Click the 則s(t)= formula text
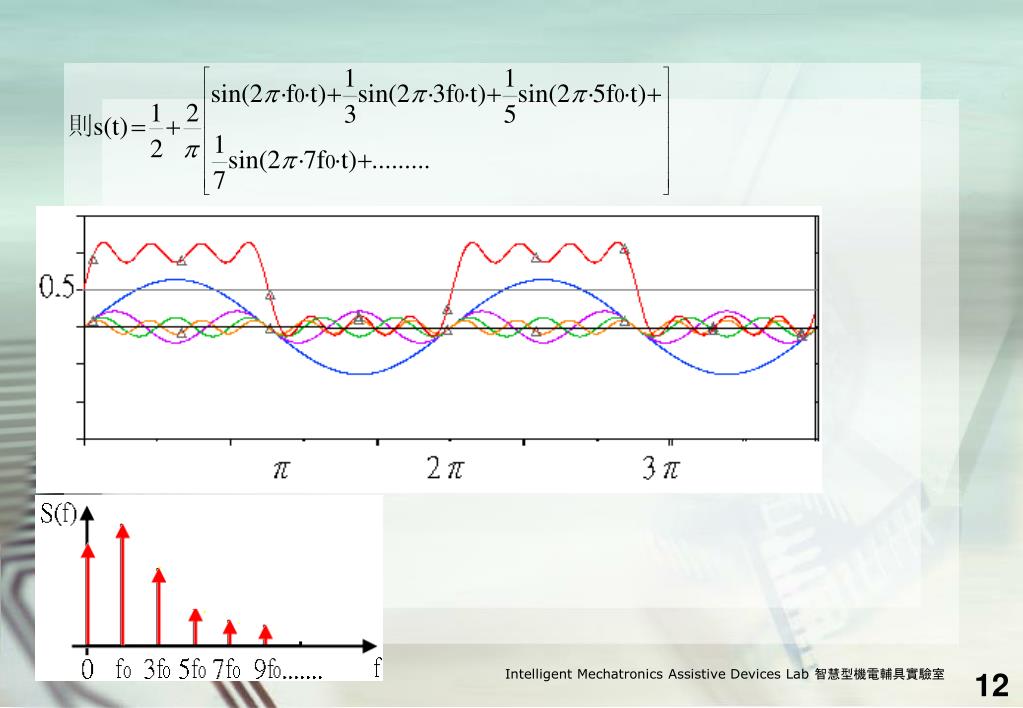The width and height of the screenshot is (1023, 708). point(107,126)
